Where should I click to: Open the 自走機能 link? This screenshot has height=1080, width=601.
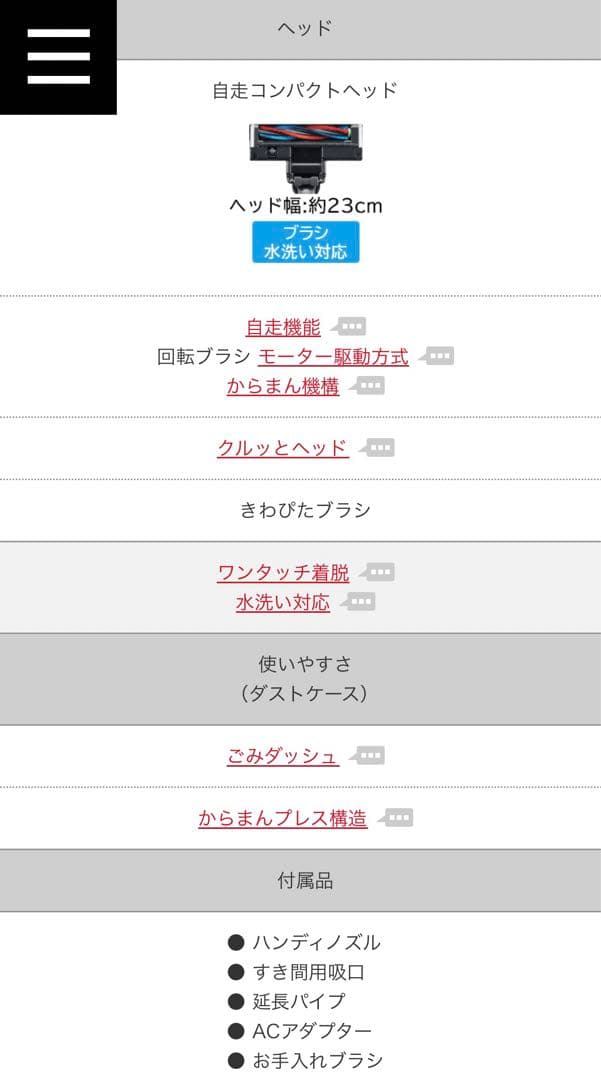[283, 327]
